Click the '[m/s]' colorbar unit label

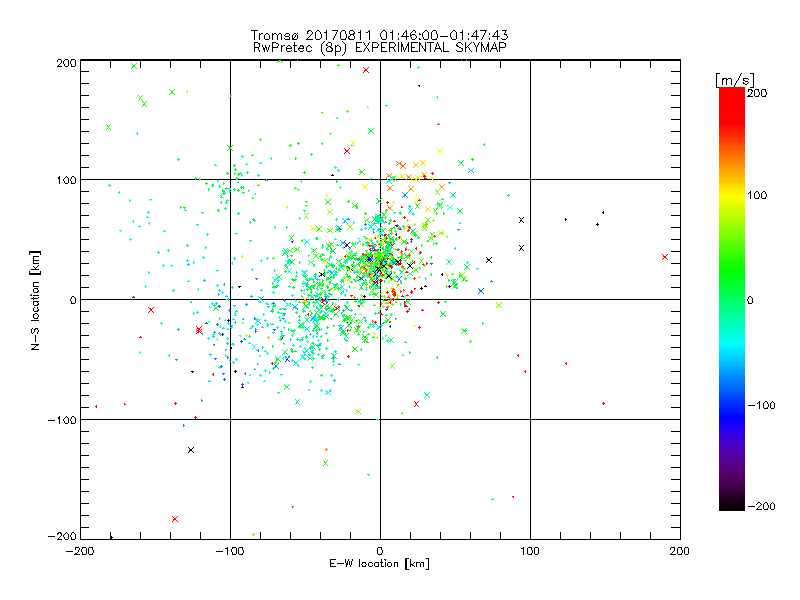pyautogui.click(x=735, y=80)
